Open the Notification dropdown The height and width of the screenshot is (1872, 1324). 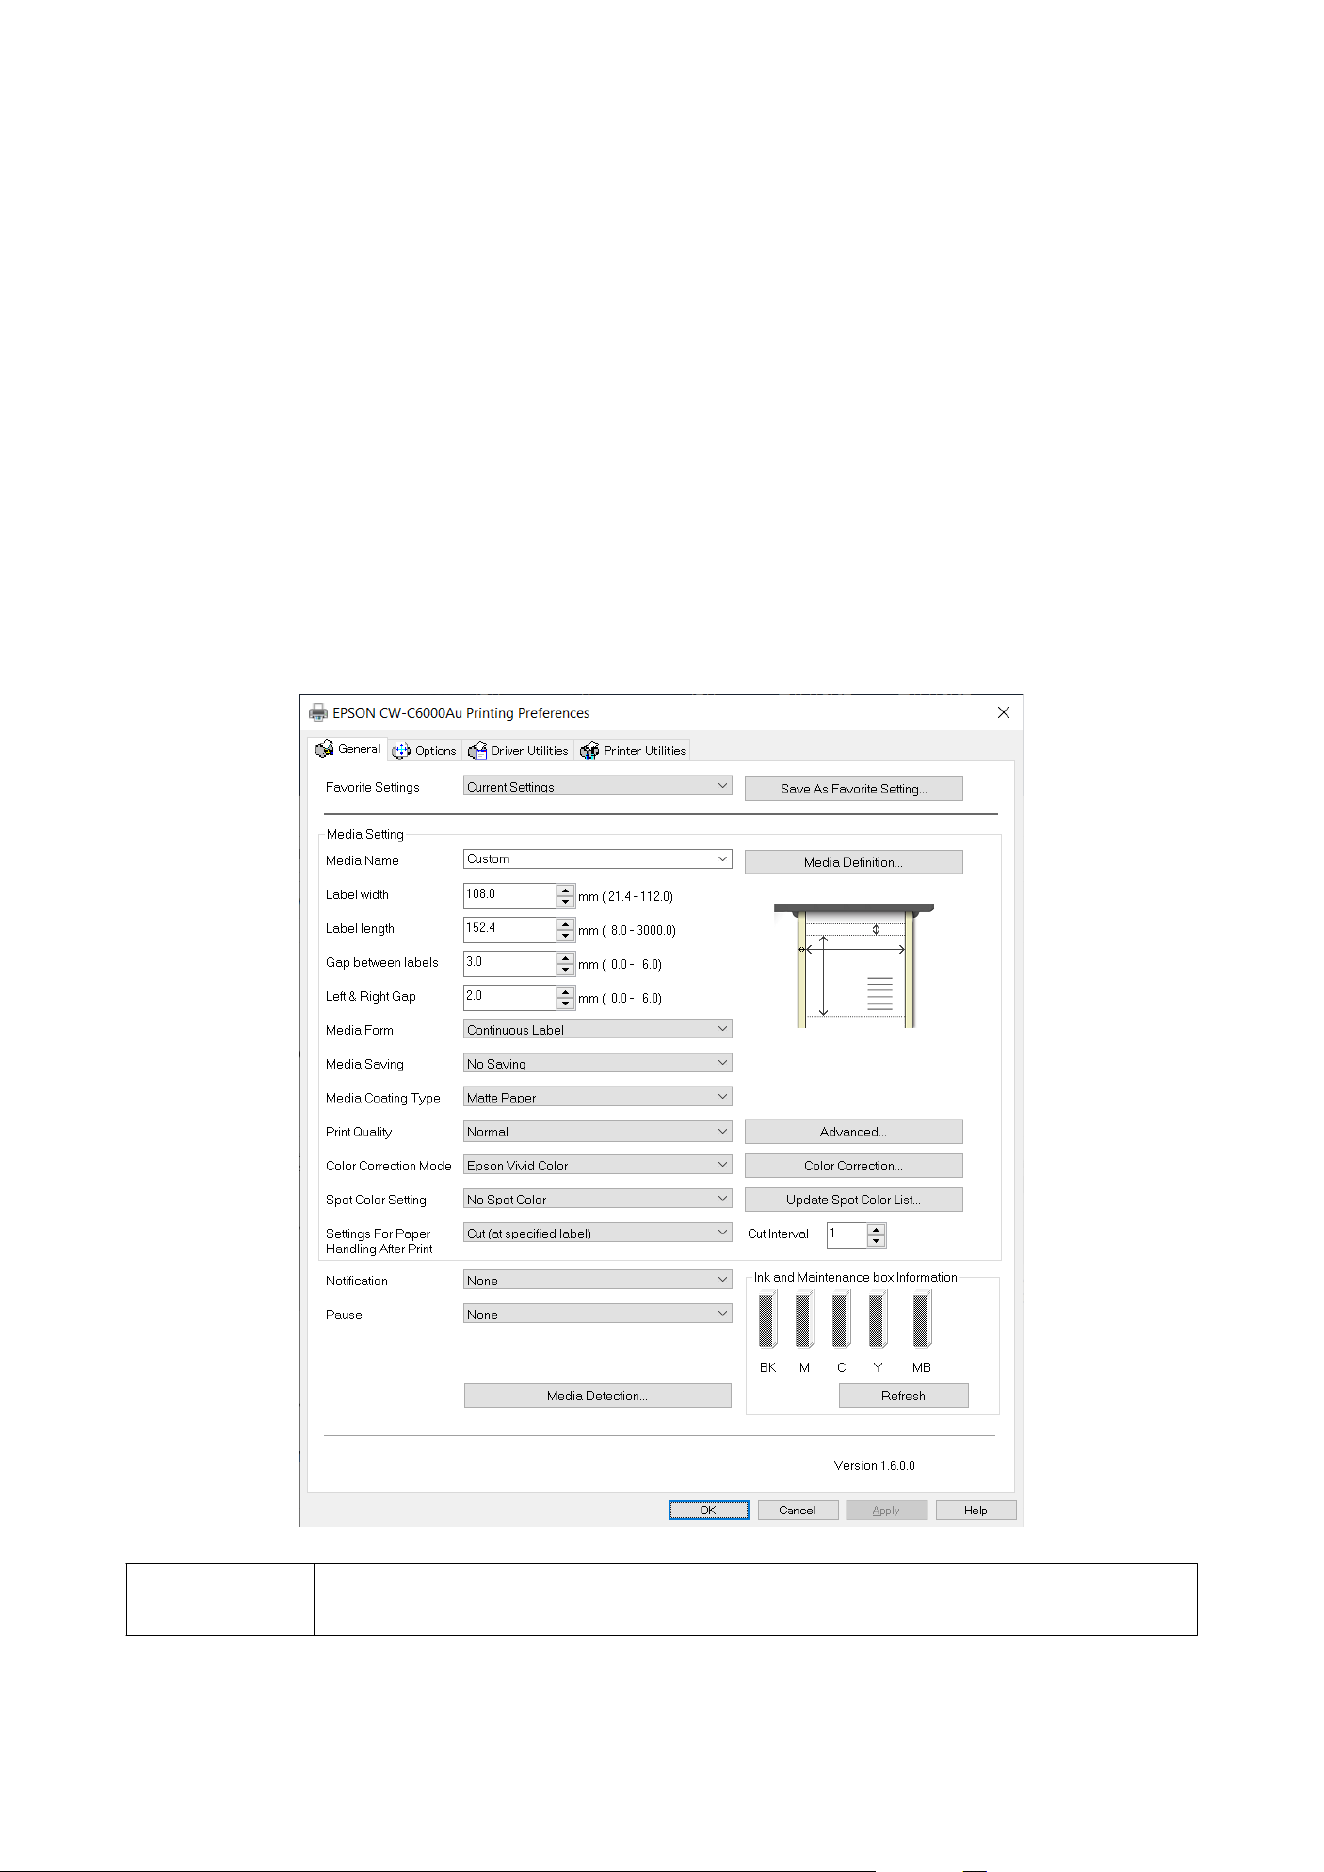point(598,1280)
